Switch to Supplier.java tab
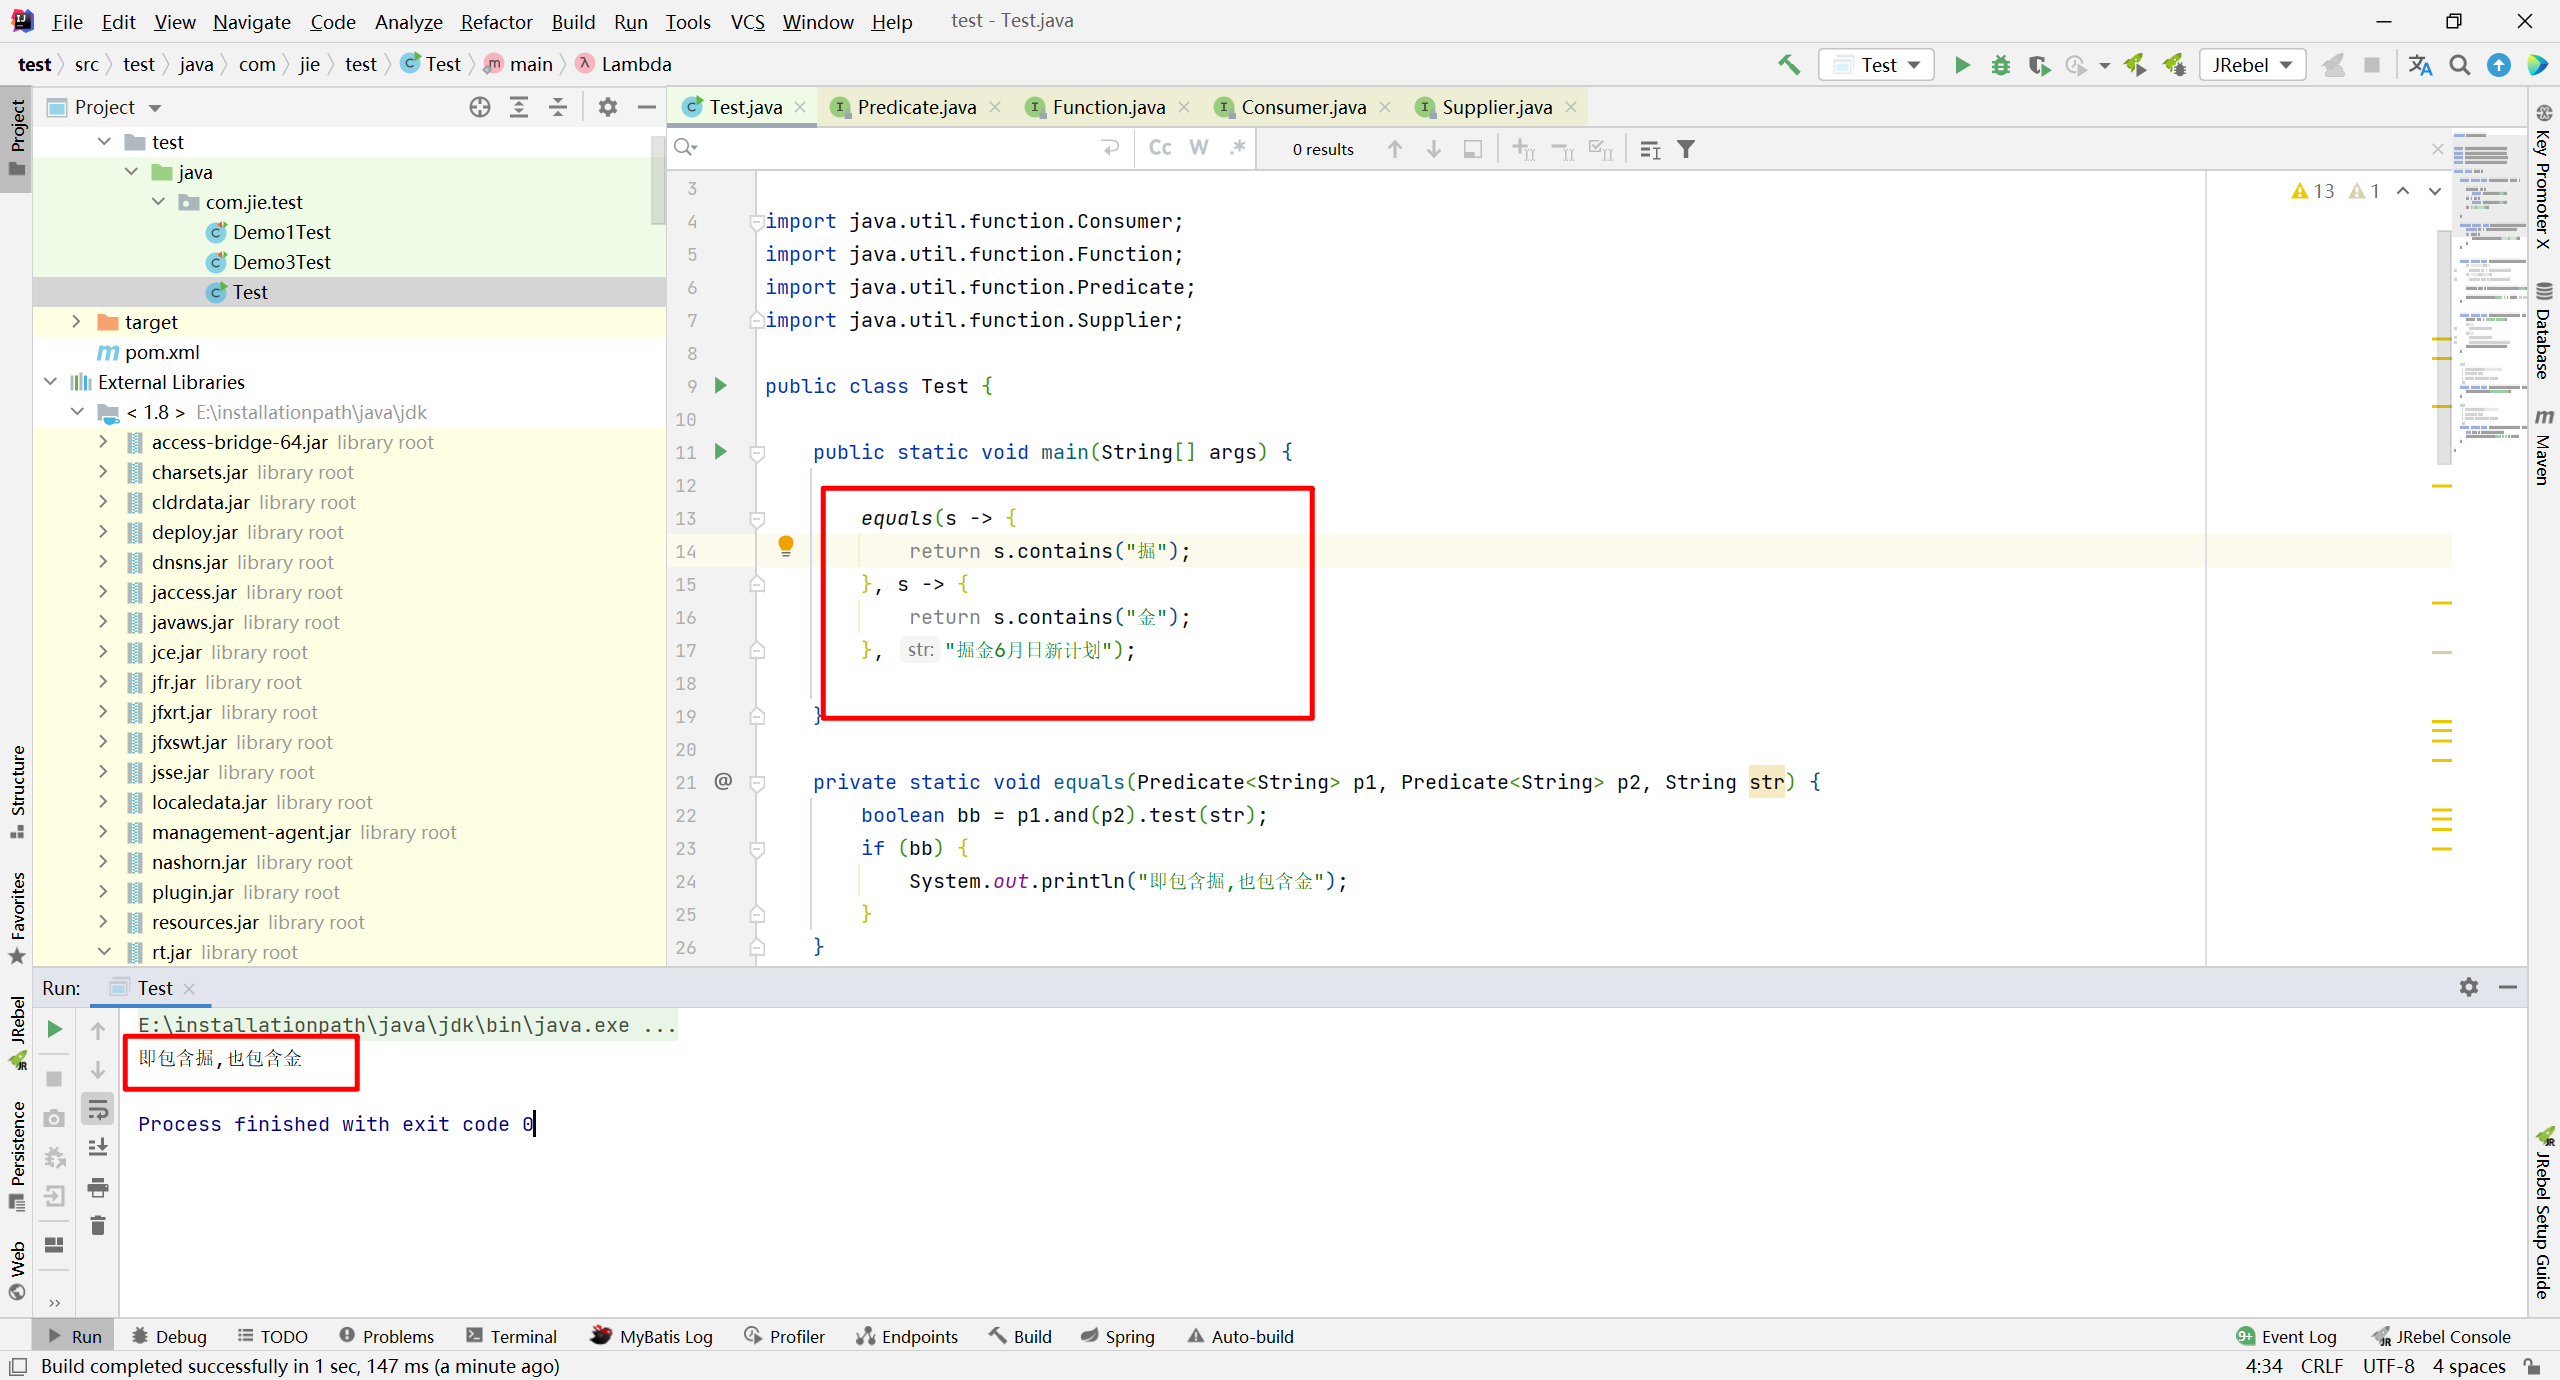Viewport: 2560px width, 1380px height. pyautogui.click(x=1497, y=107)
